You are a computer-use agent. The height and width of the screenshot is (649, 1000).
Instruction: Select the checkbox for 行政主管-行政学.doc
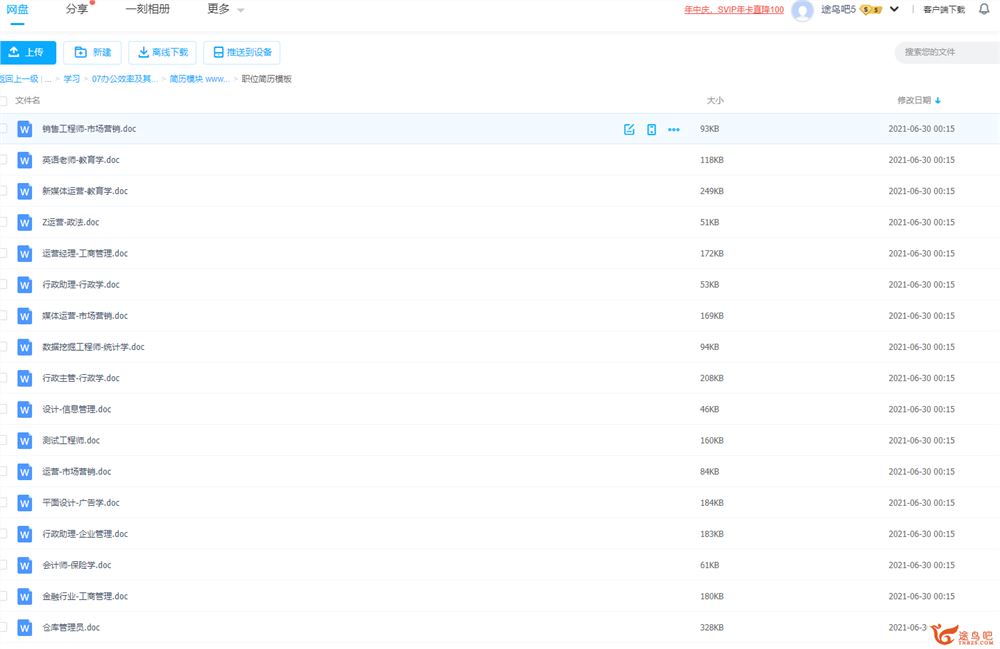pyautogui.click(x=3, y=378)
